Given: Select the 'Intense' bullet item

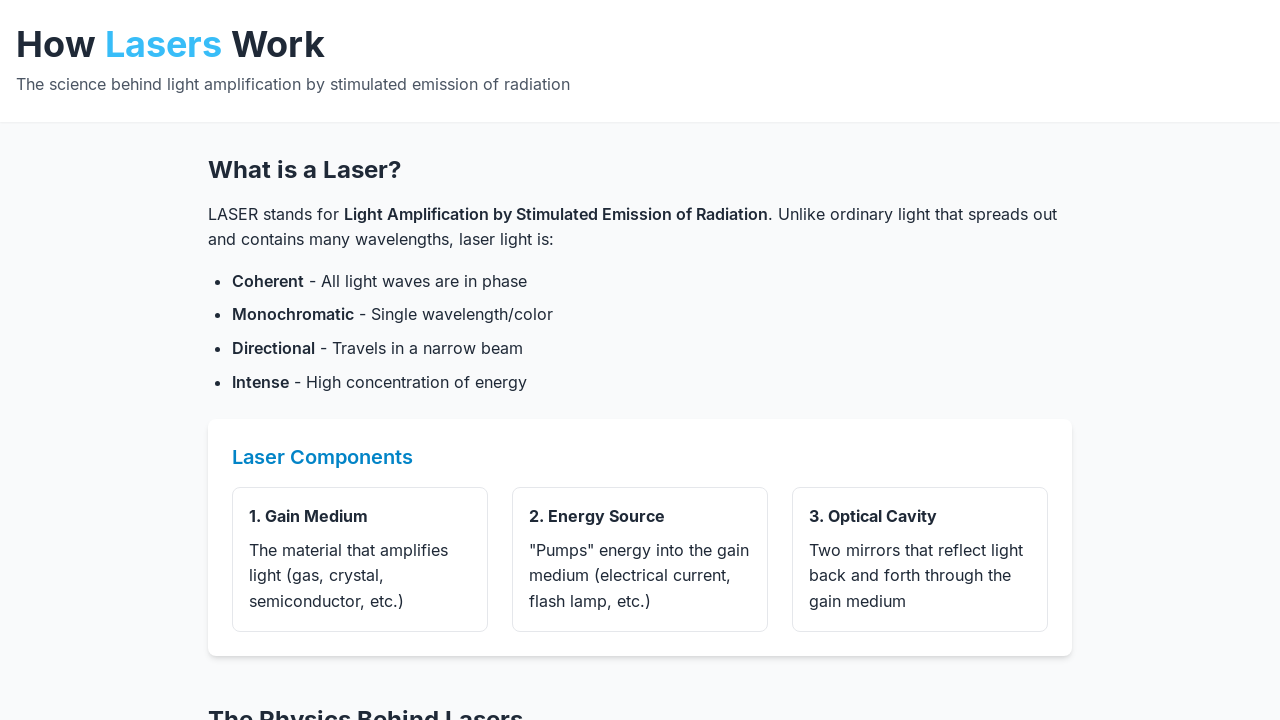Looking at the screenshot, I should 379,382.
